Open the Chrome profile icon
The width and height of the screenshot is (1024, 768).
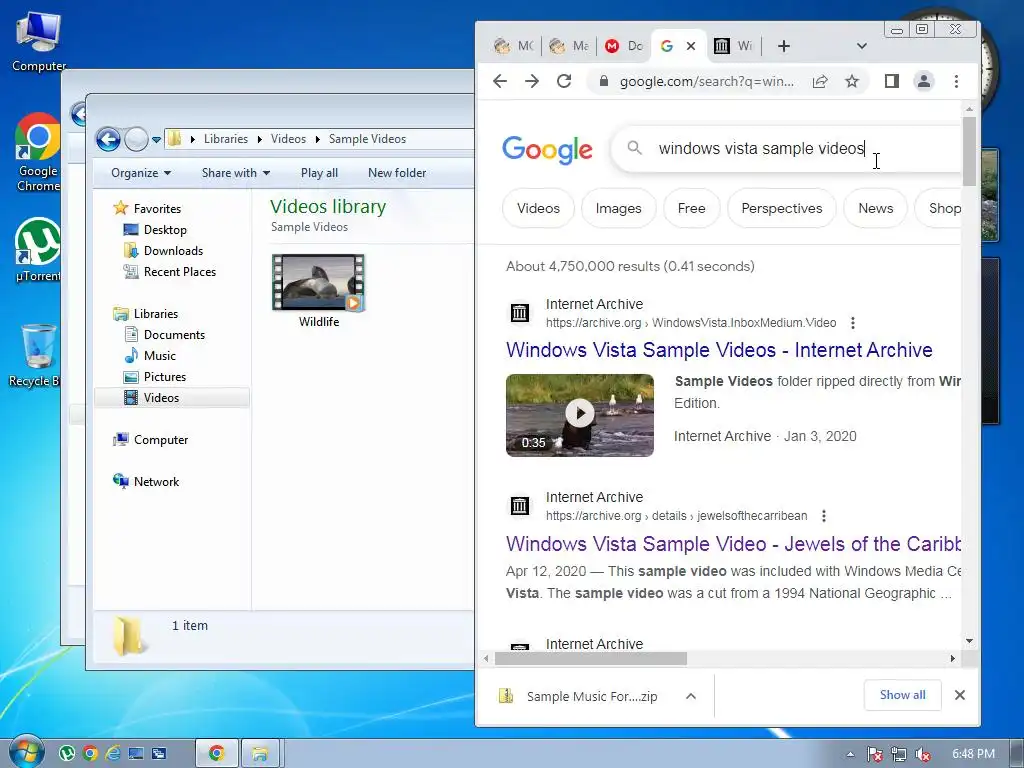(x=923, y=81)
